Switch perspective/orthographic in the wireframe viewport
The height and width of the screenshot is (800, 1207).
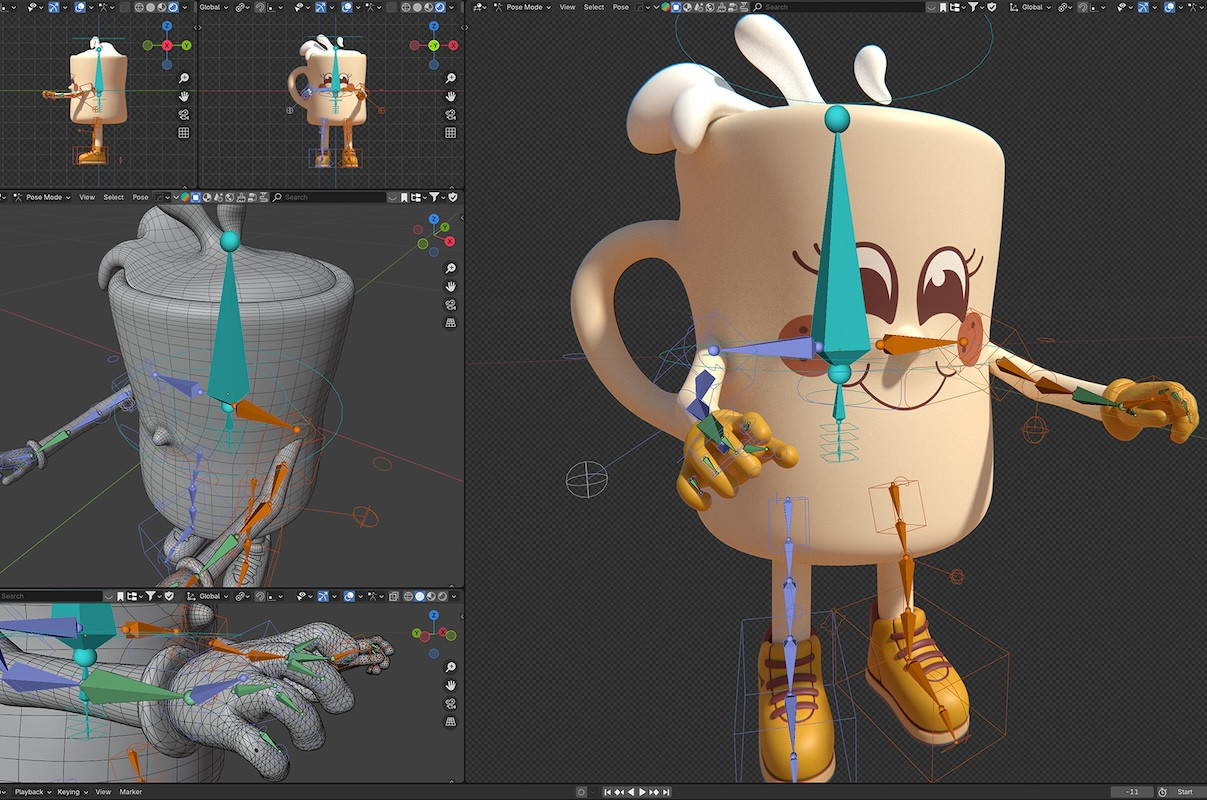click(x=451, y=323)
